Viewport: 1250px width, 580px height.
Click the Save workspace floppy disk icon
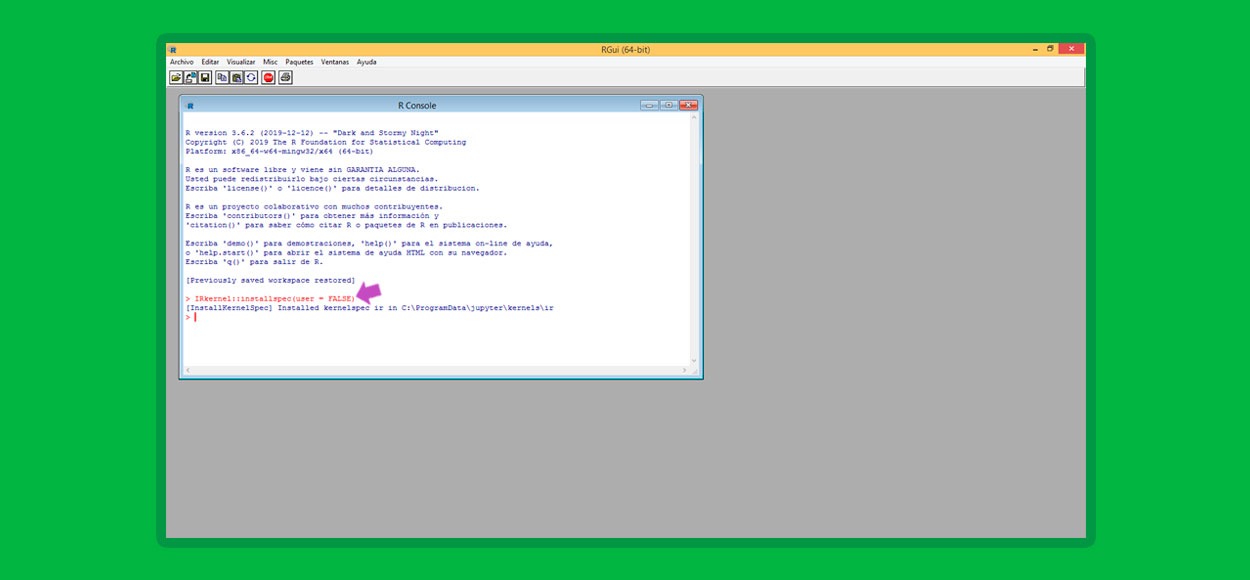click(205, 77)
